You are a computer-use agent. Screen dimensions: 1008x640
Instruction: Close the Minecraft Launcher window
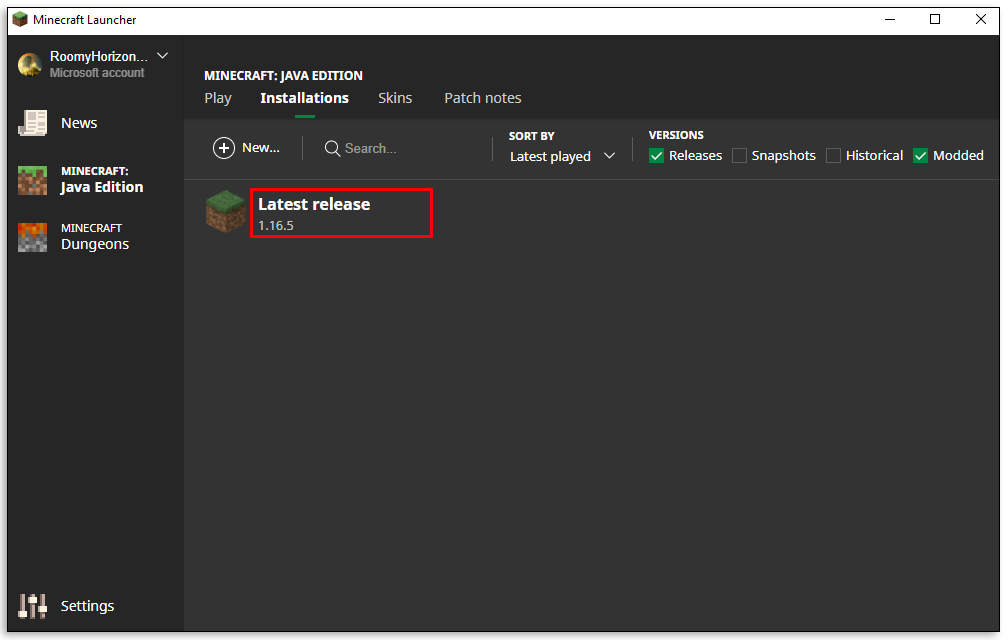(980, 19)
